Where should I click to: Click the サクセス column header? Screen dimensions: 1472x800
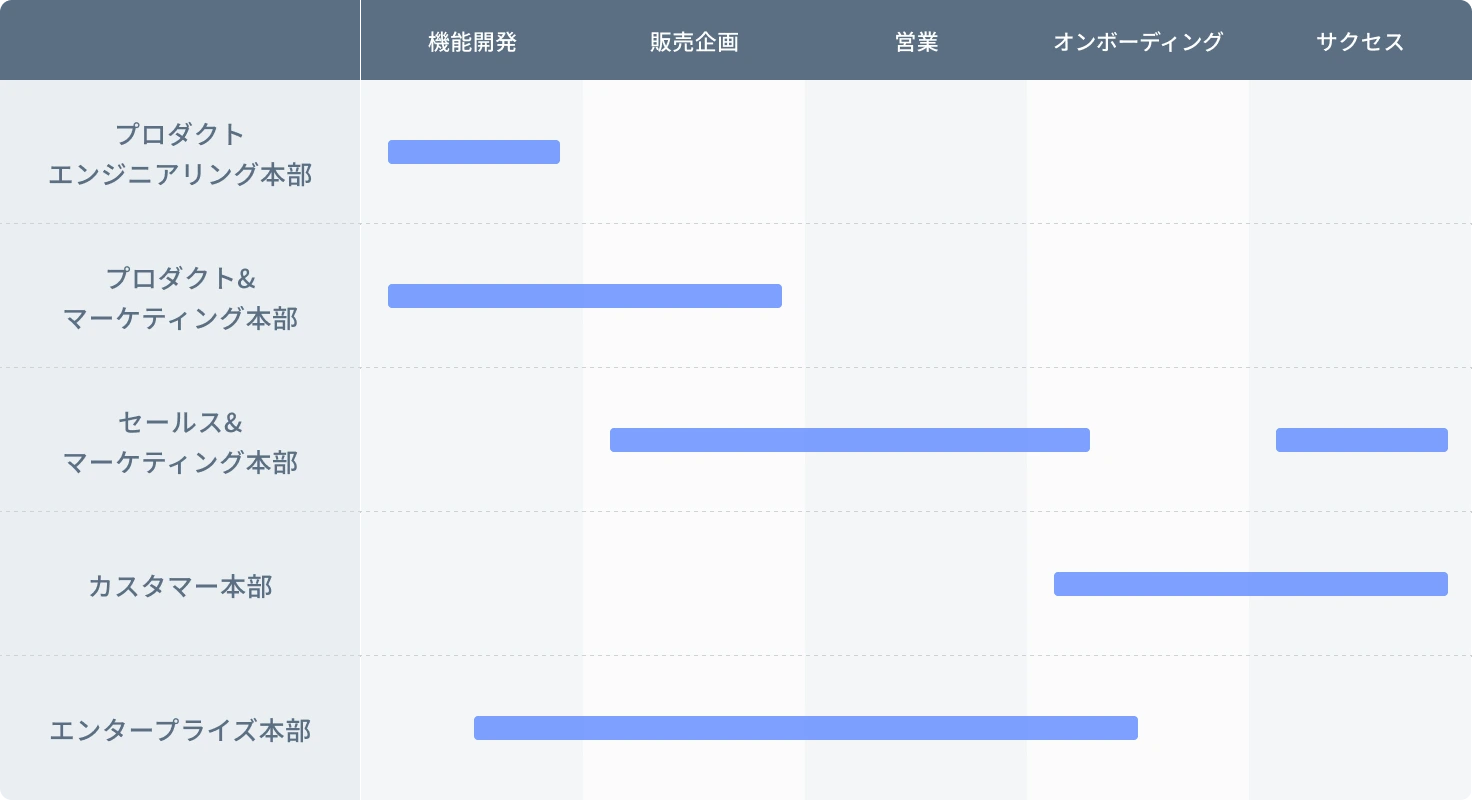click(1360, 42)
